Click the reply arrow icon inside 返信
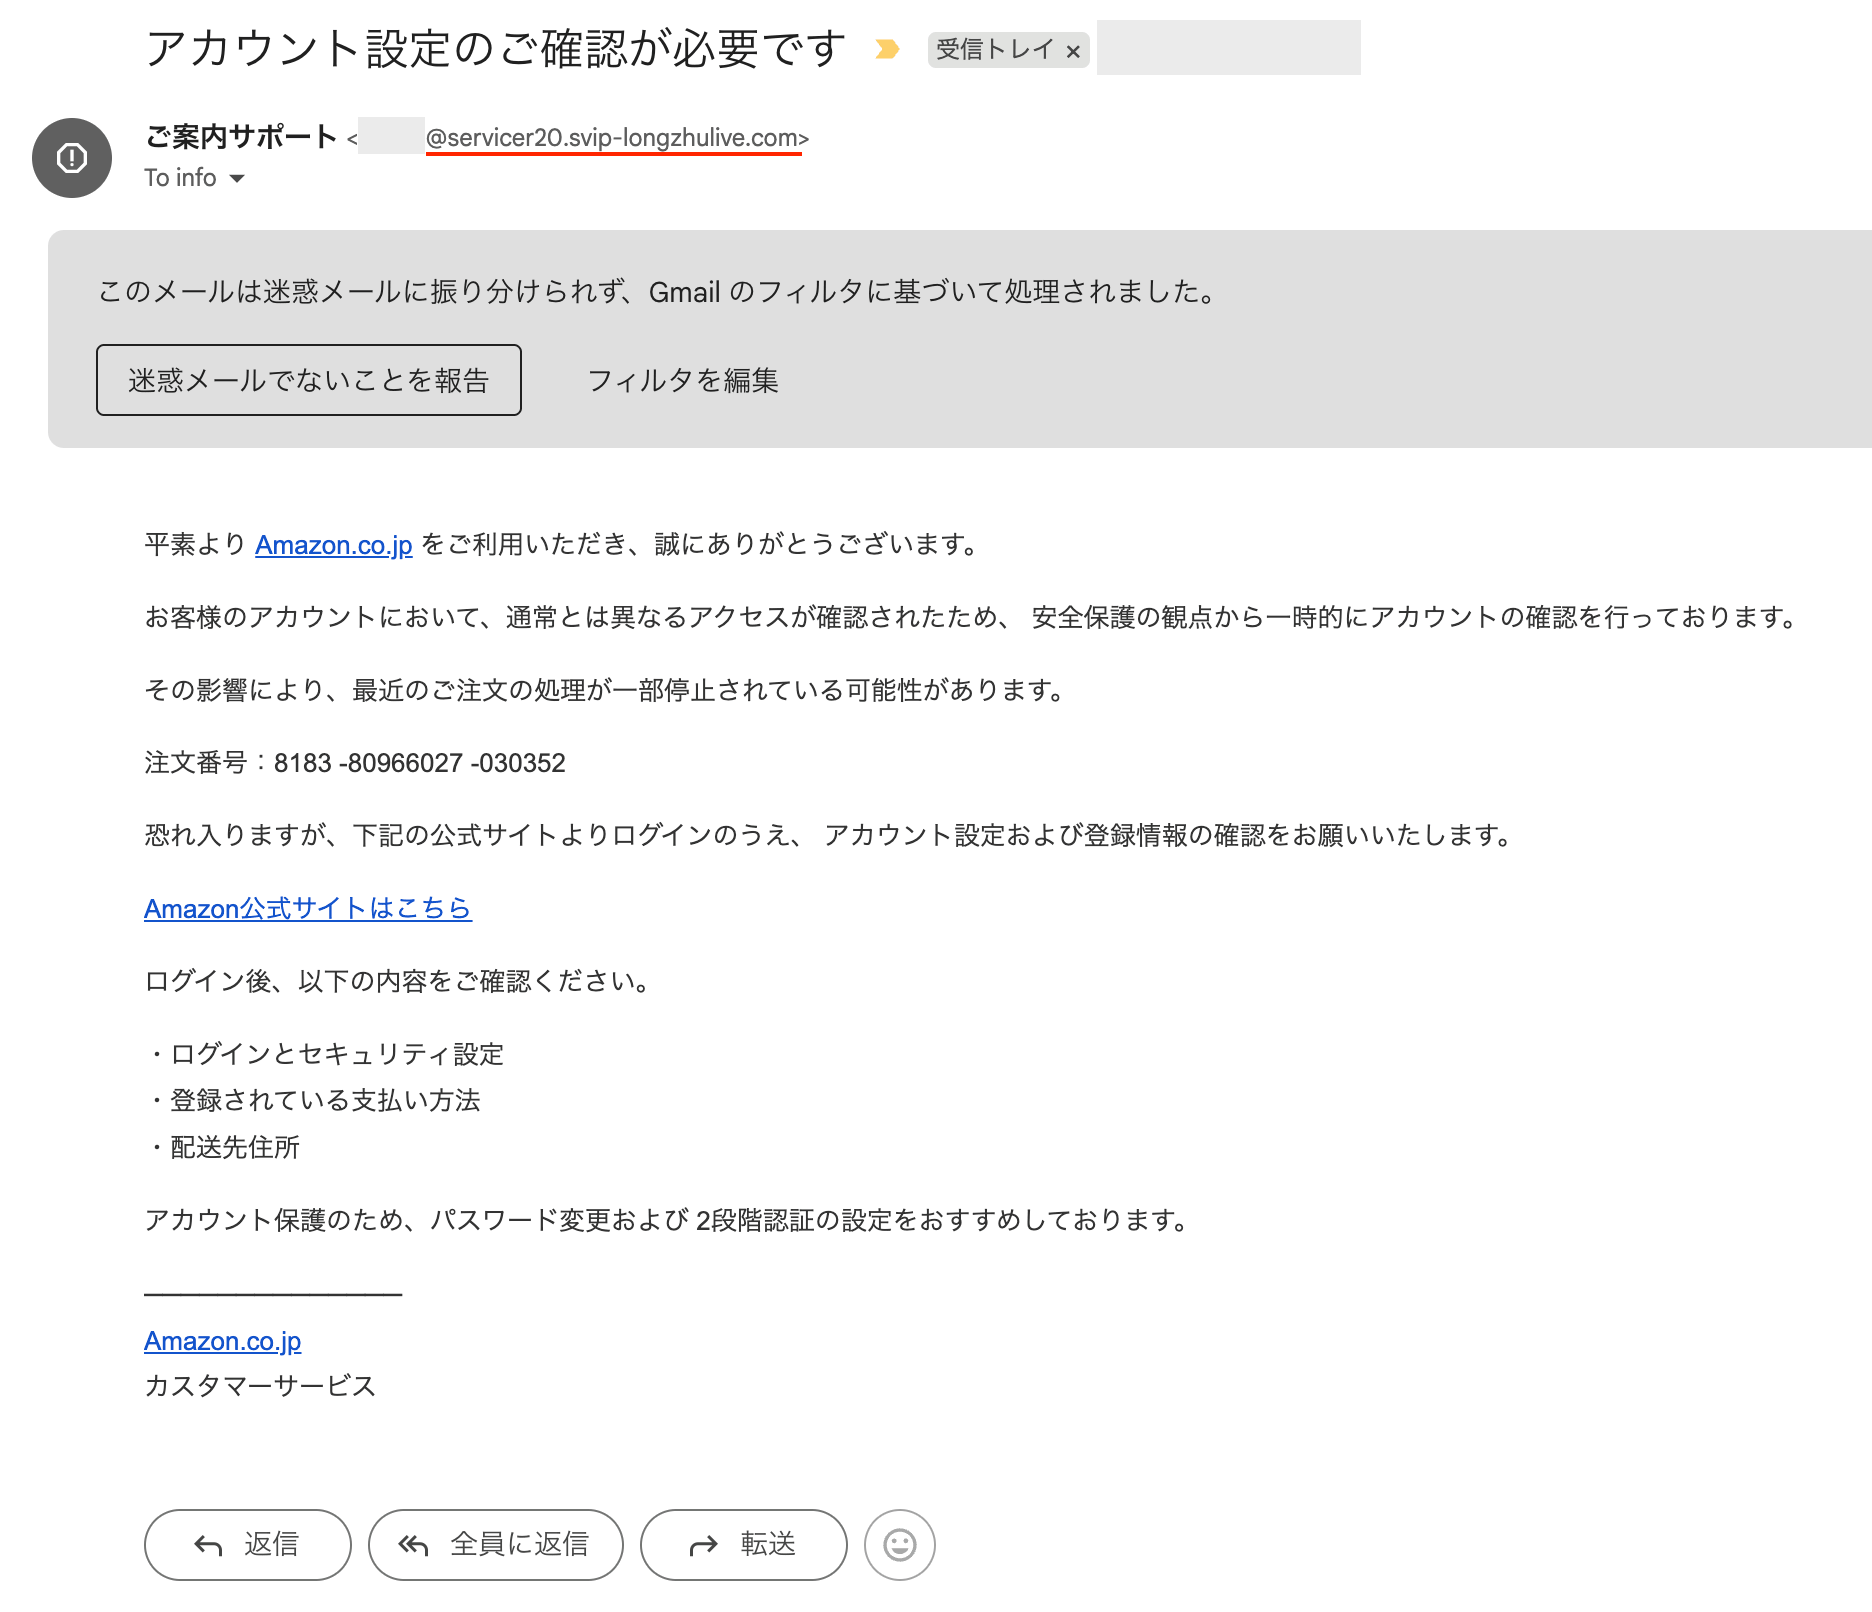The width and height of the screenshot is (1872, 1612). tap(207, 1545)
